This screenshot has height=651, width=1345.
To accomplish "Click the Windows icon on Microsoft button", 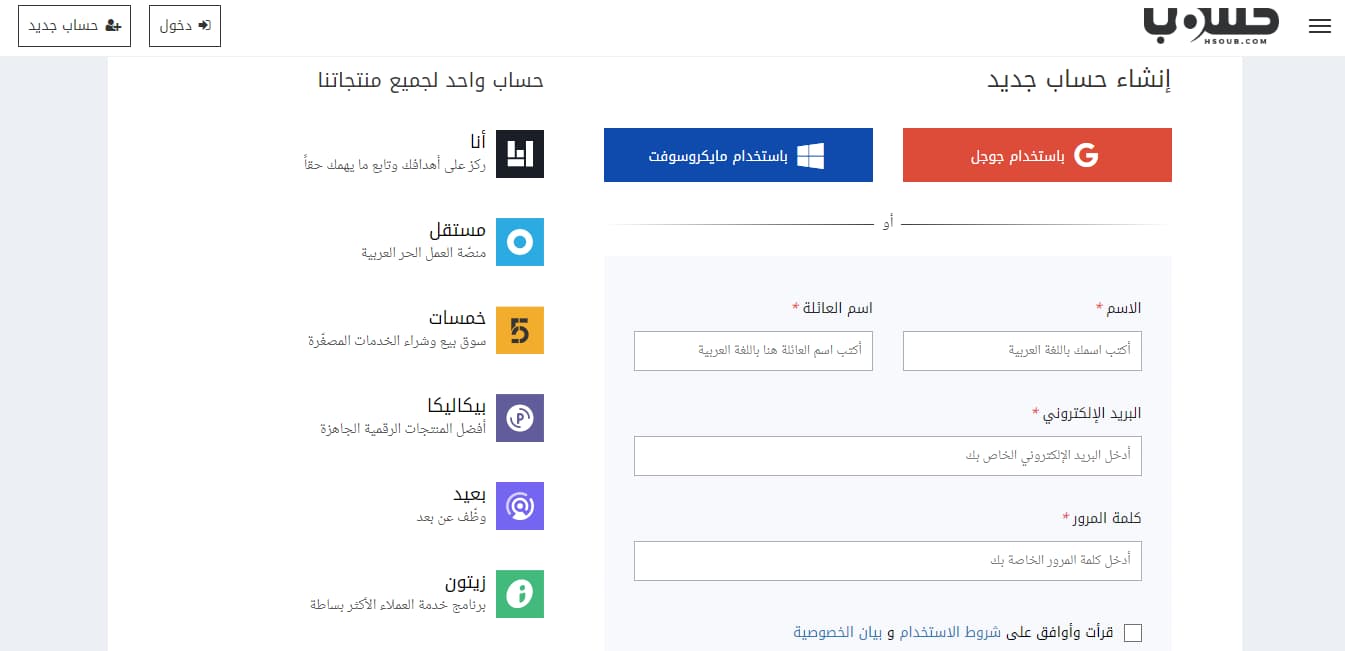I will [812, 154].
